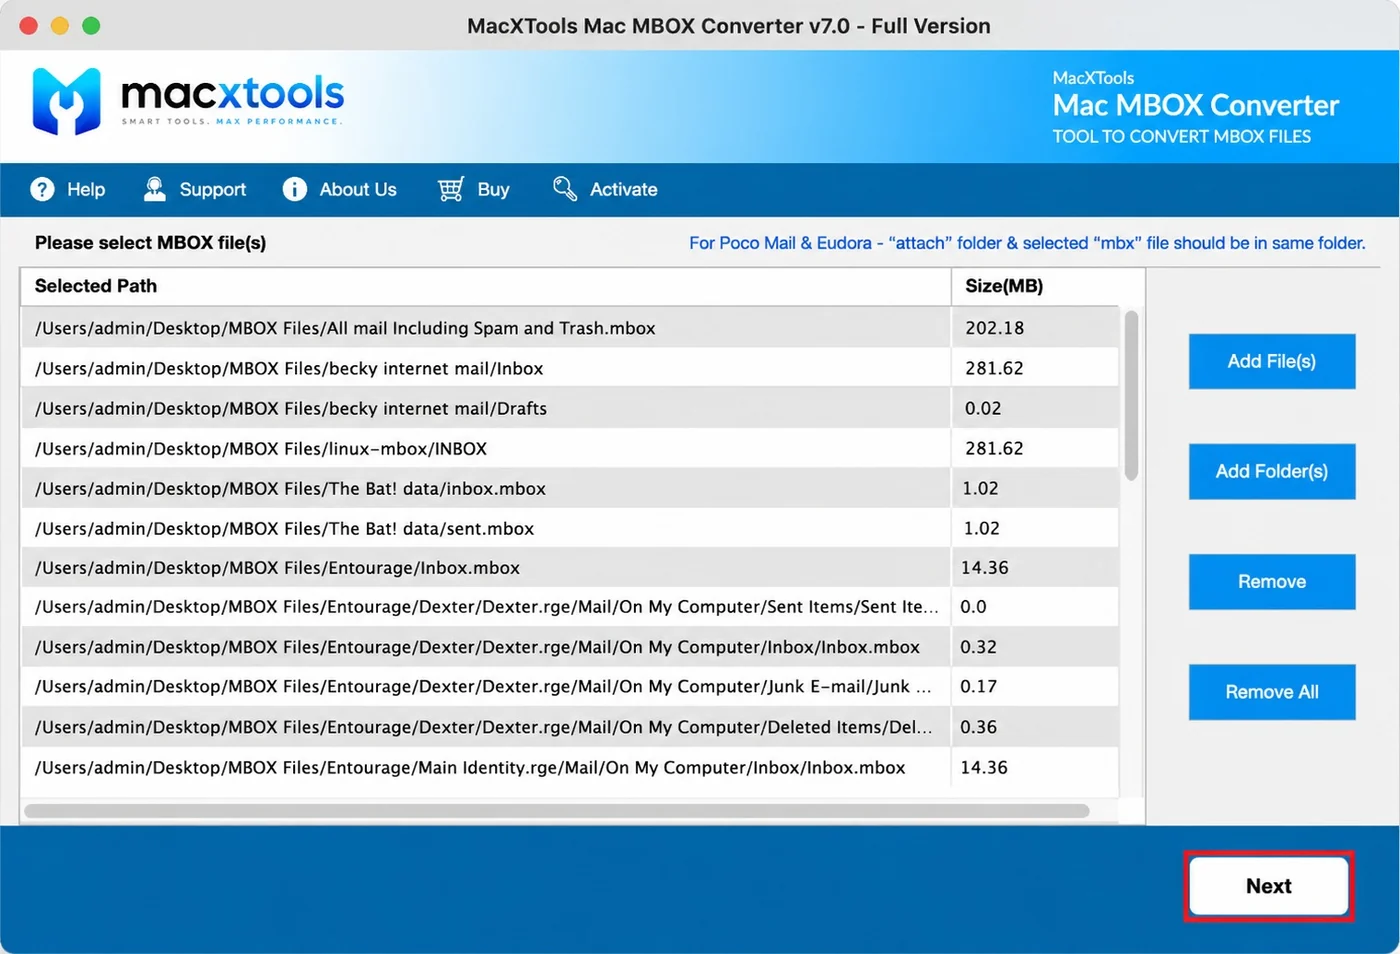Click the Remove All button
1400x954 pixels.
click(x=1272, y=692)
